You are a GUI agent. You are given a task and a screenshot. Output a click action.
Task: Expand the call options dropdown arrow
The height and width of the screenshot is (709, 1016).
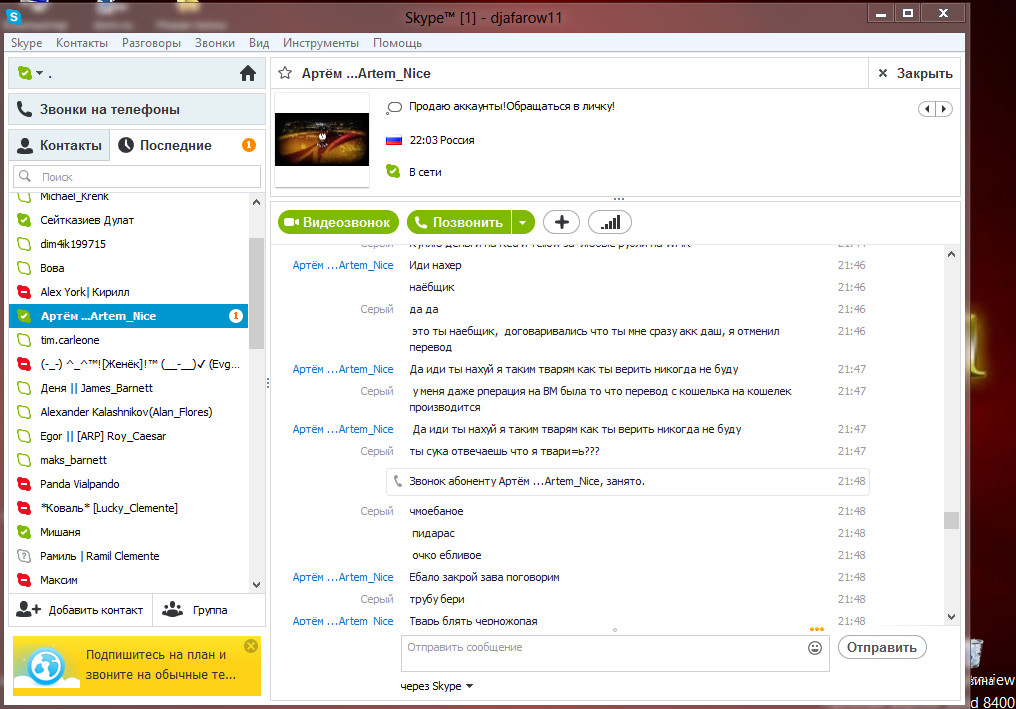523,222
